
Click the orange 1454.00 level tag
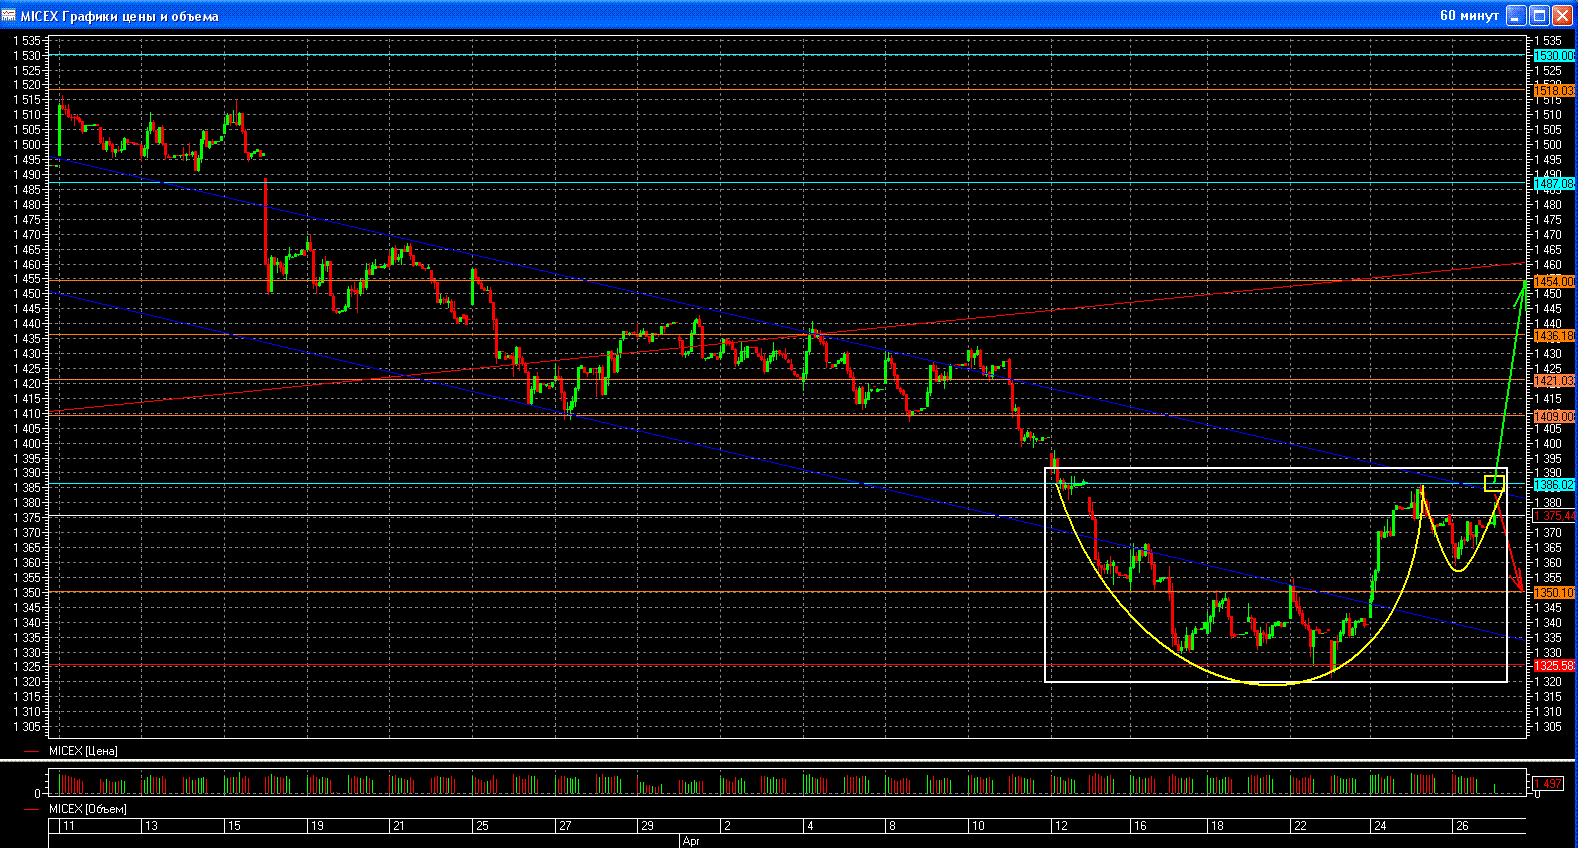pyautogui.click(x=1553, y=282)
